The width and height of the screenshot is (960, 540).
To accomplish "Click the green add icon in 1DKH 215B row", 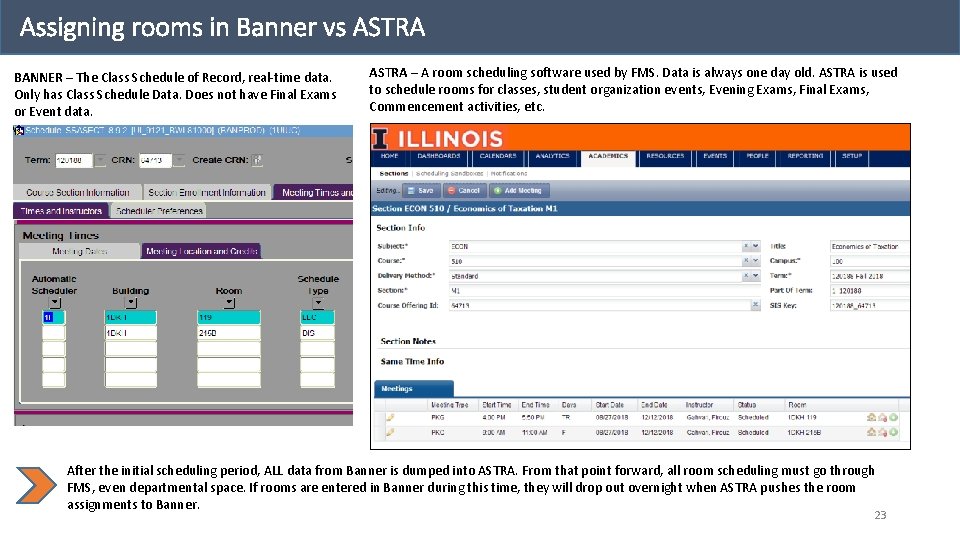I will pyautogui.click(x=893, y=432).
